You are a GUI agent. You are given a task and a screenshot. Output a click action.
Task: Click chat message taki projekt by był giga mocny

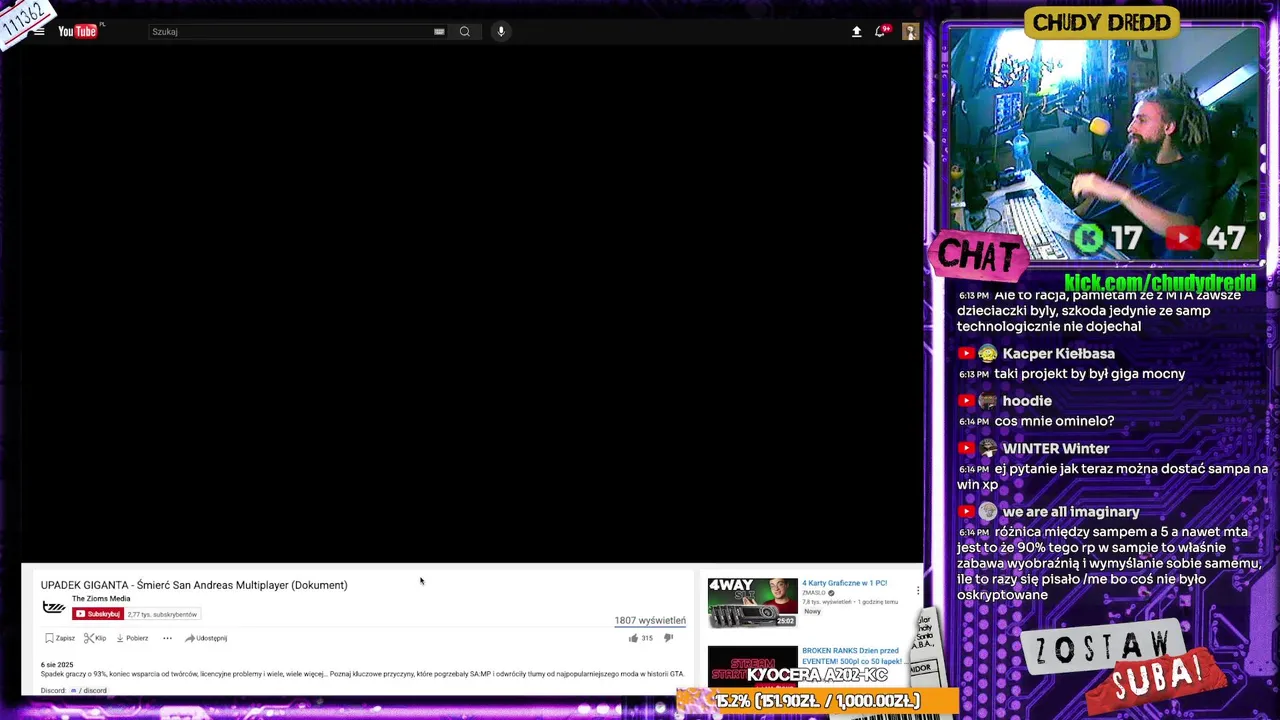tap(1090, 374)
